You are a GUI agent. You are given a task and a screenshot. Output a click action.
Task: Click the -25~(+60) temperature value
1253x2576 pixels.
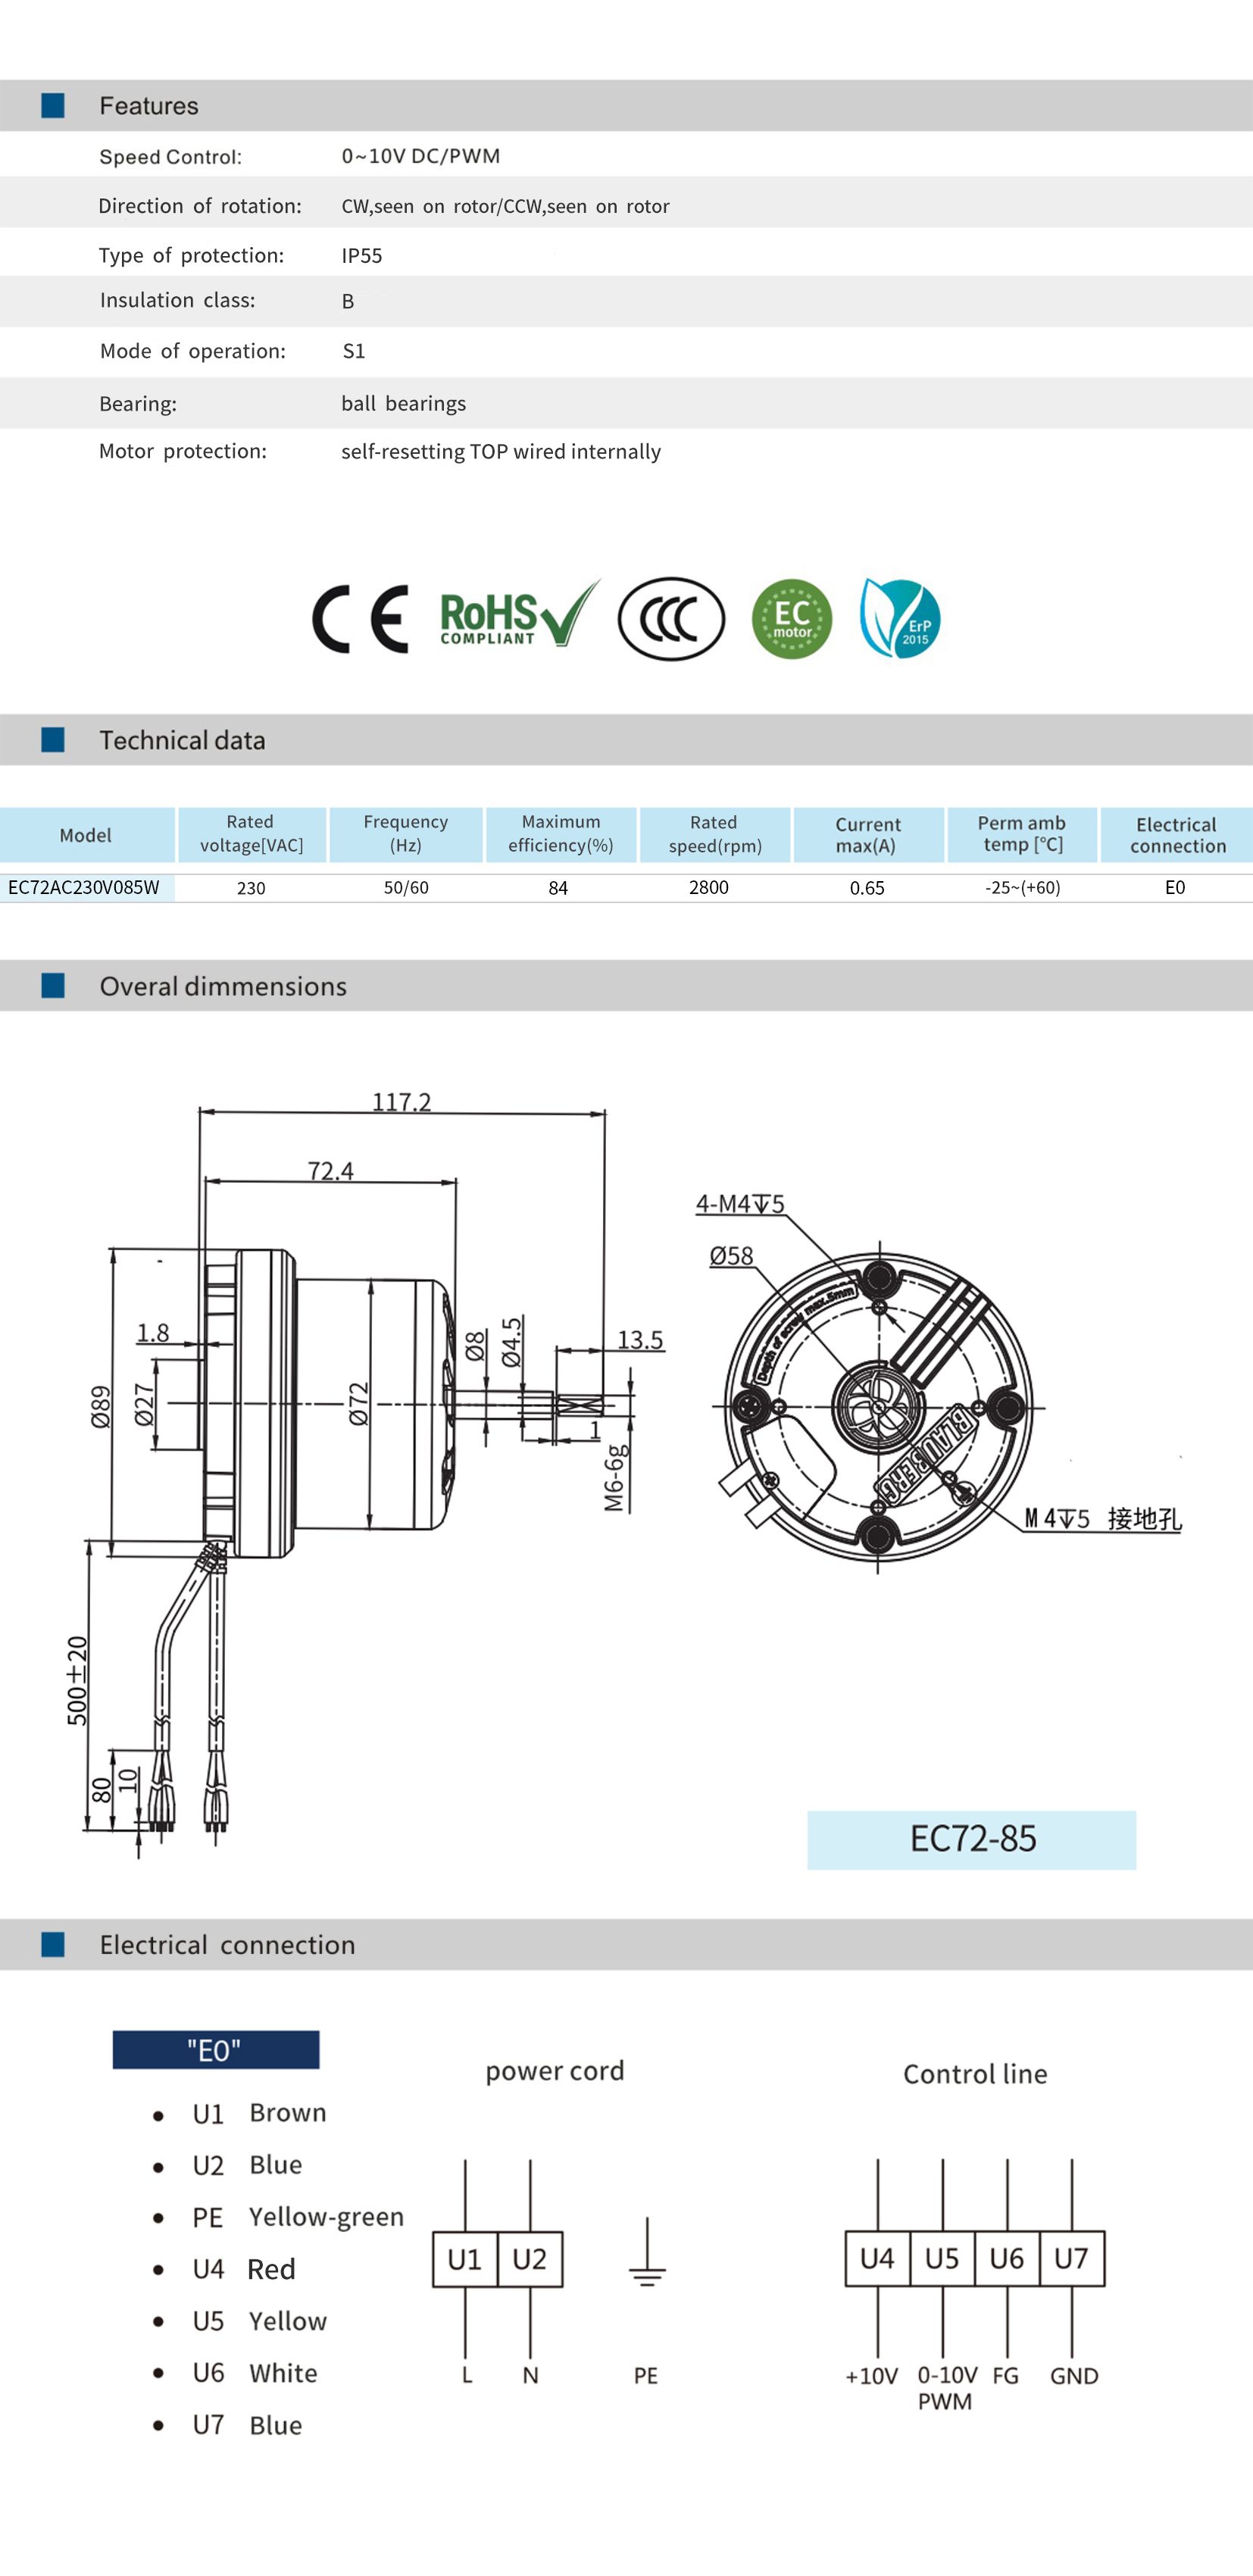(x=1022, y=887)
